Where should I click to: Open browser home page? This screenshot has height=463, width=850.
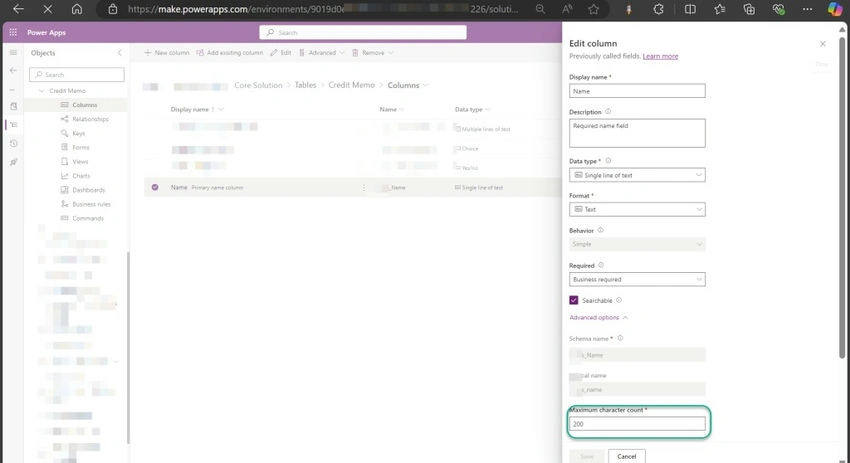(77, 9)
